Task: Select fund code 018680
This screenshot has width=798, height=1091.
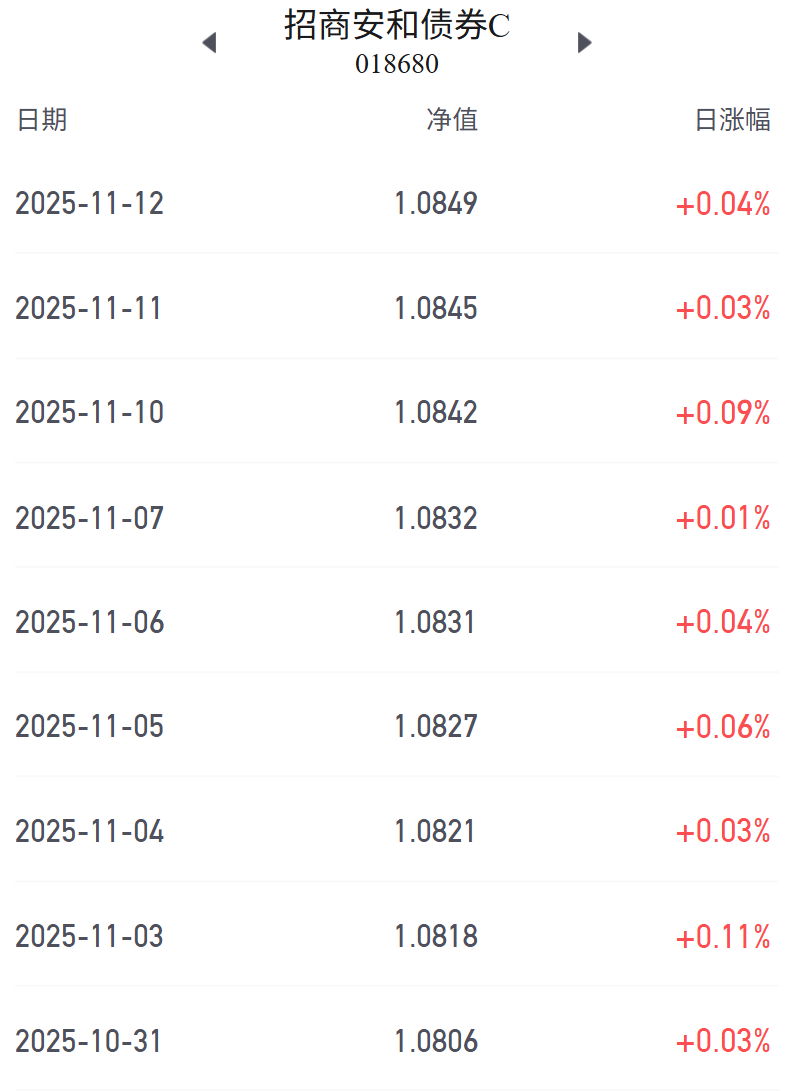Action: point(397,64)
